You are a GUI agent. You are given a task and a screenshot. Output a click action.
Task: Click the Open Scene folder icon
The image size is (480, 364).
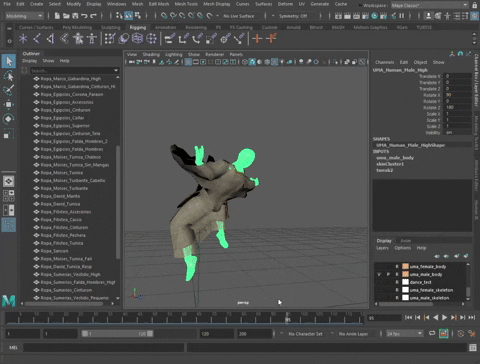point(66,16)
